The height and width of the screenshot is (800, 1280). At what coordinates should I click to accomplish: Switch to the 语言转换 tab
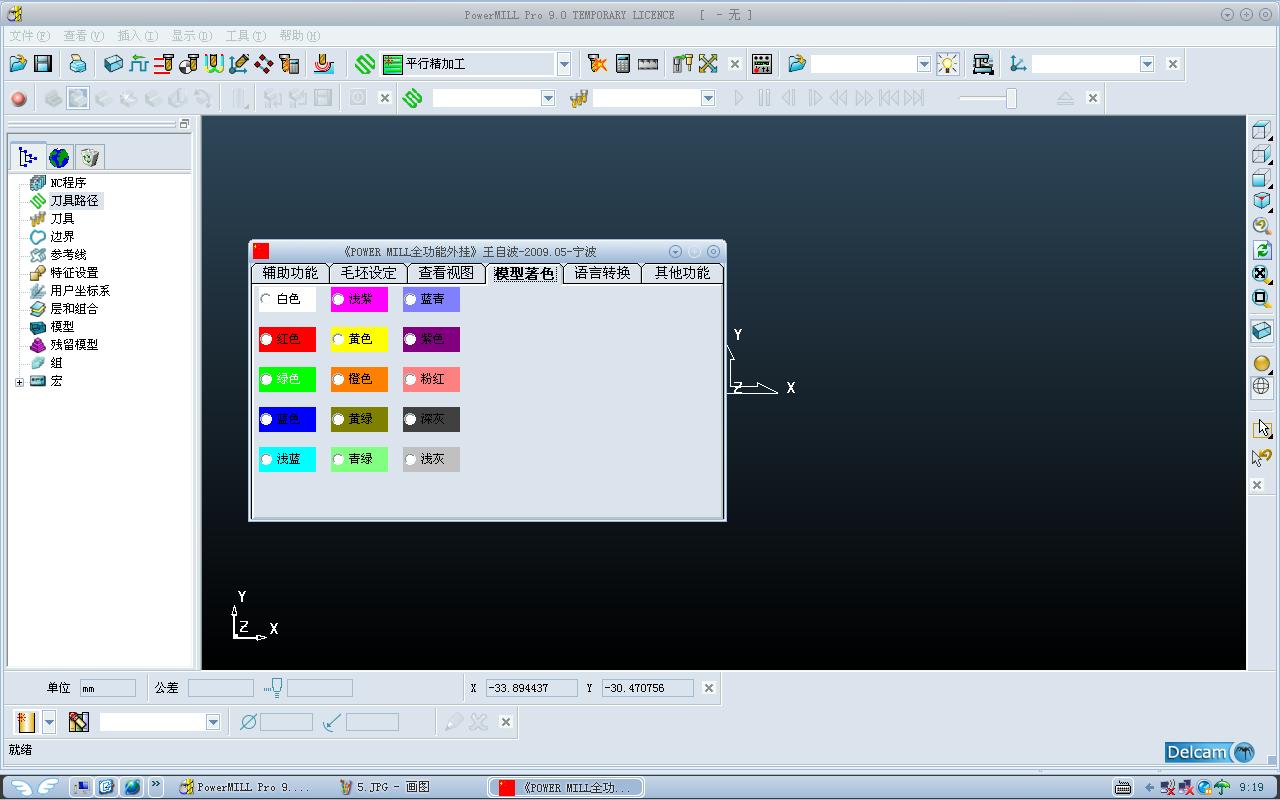click(x=602, y=273)
